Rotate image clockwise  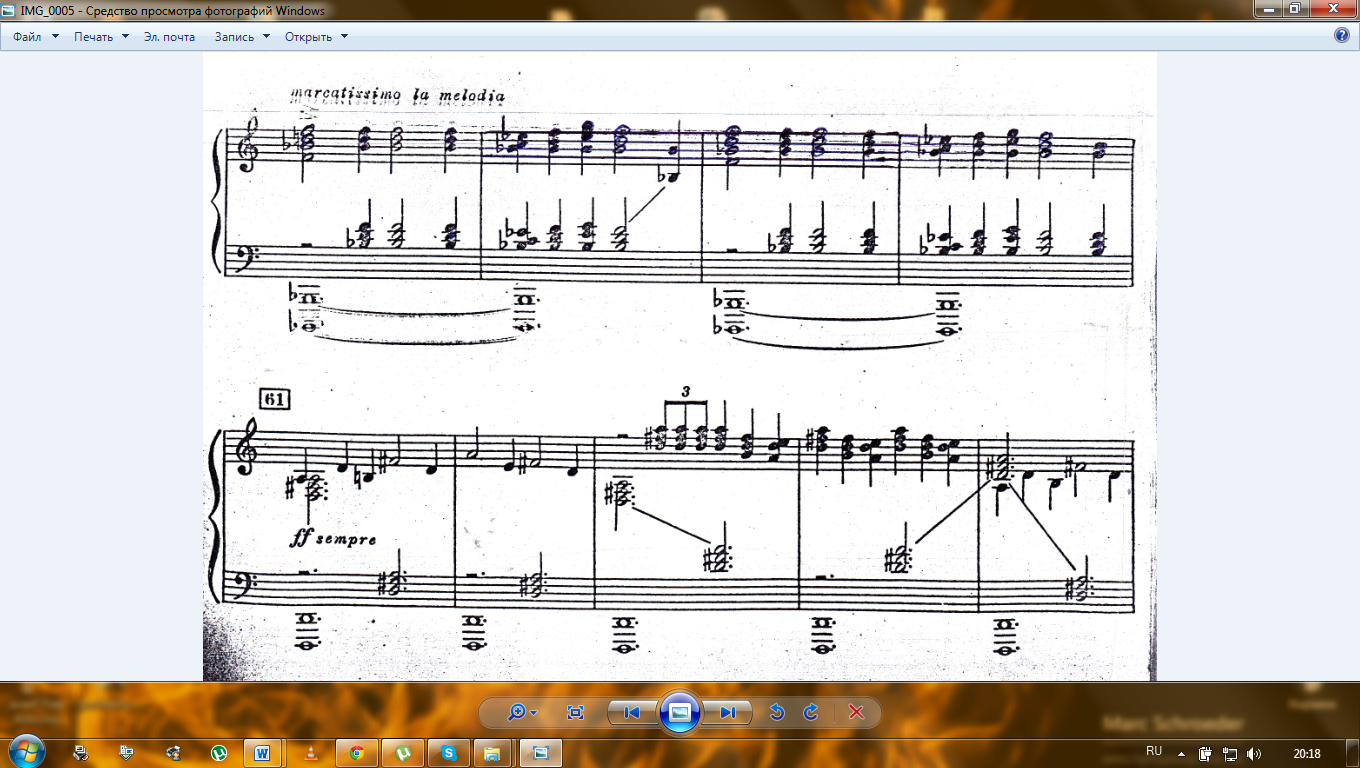[811, 712]
